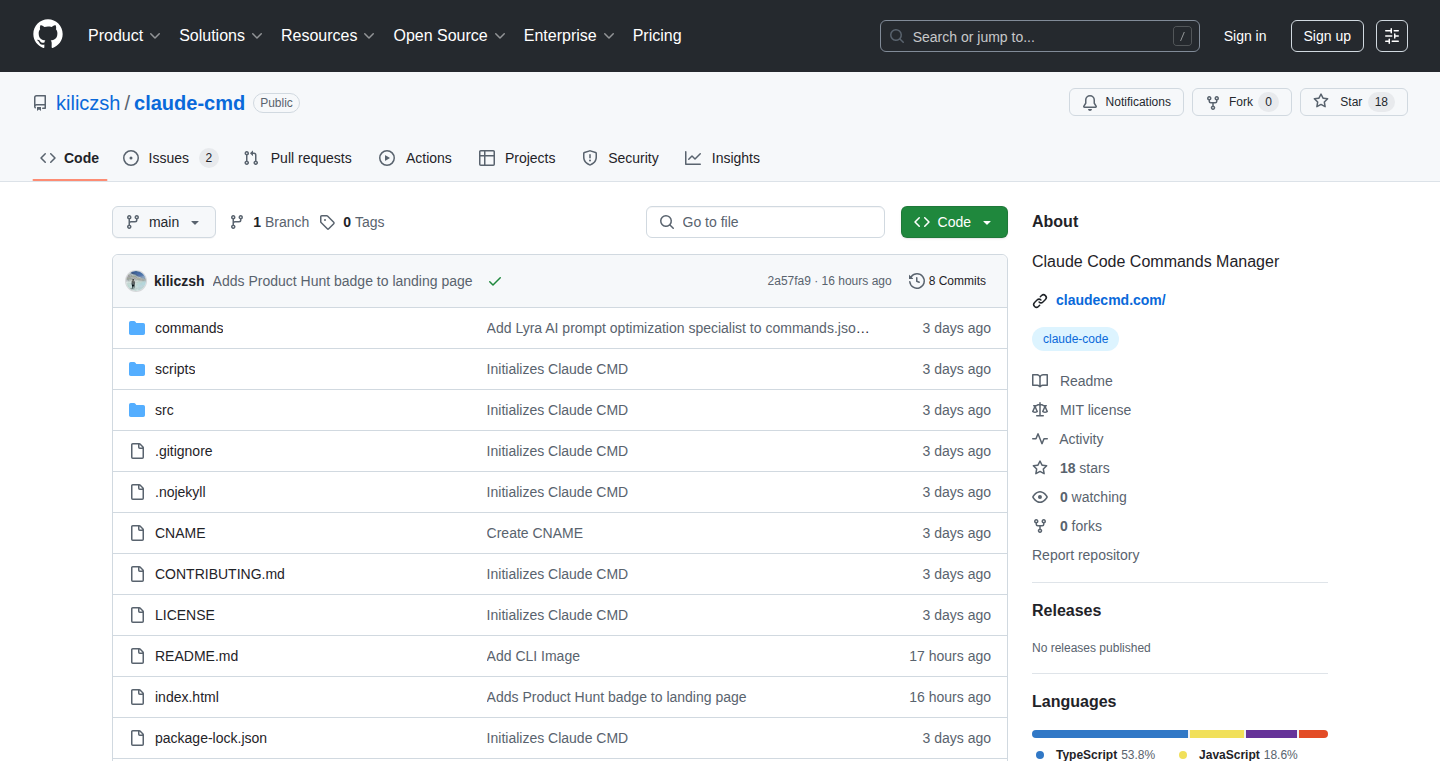1440x761 pixels.
Task: Select the claude-code topic tag
Action: (1075, 339)
